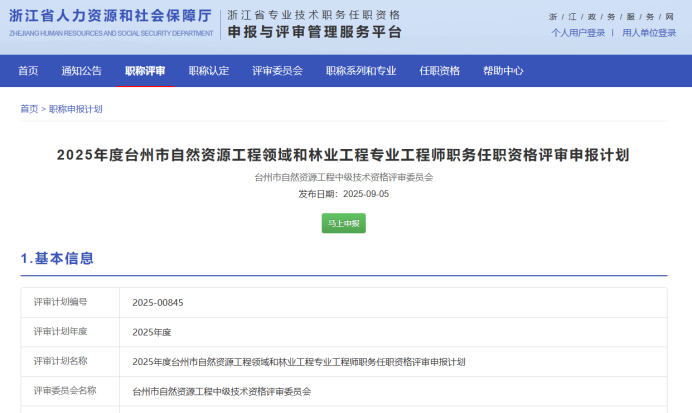Click 个人用户登录 login link
Viewport: 692px width, 413px height.
(578, 33)
